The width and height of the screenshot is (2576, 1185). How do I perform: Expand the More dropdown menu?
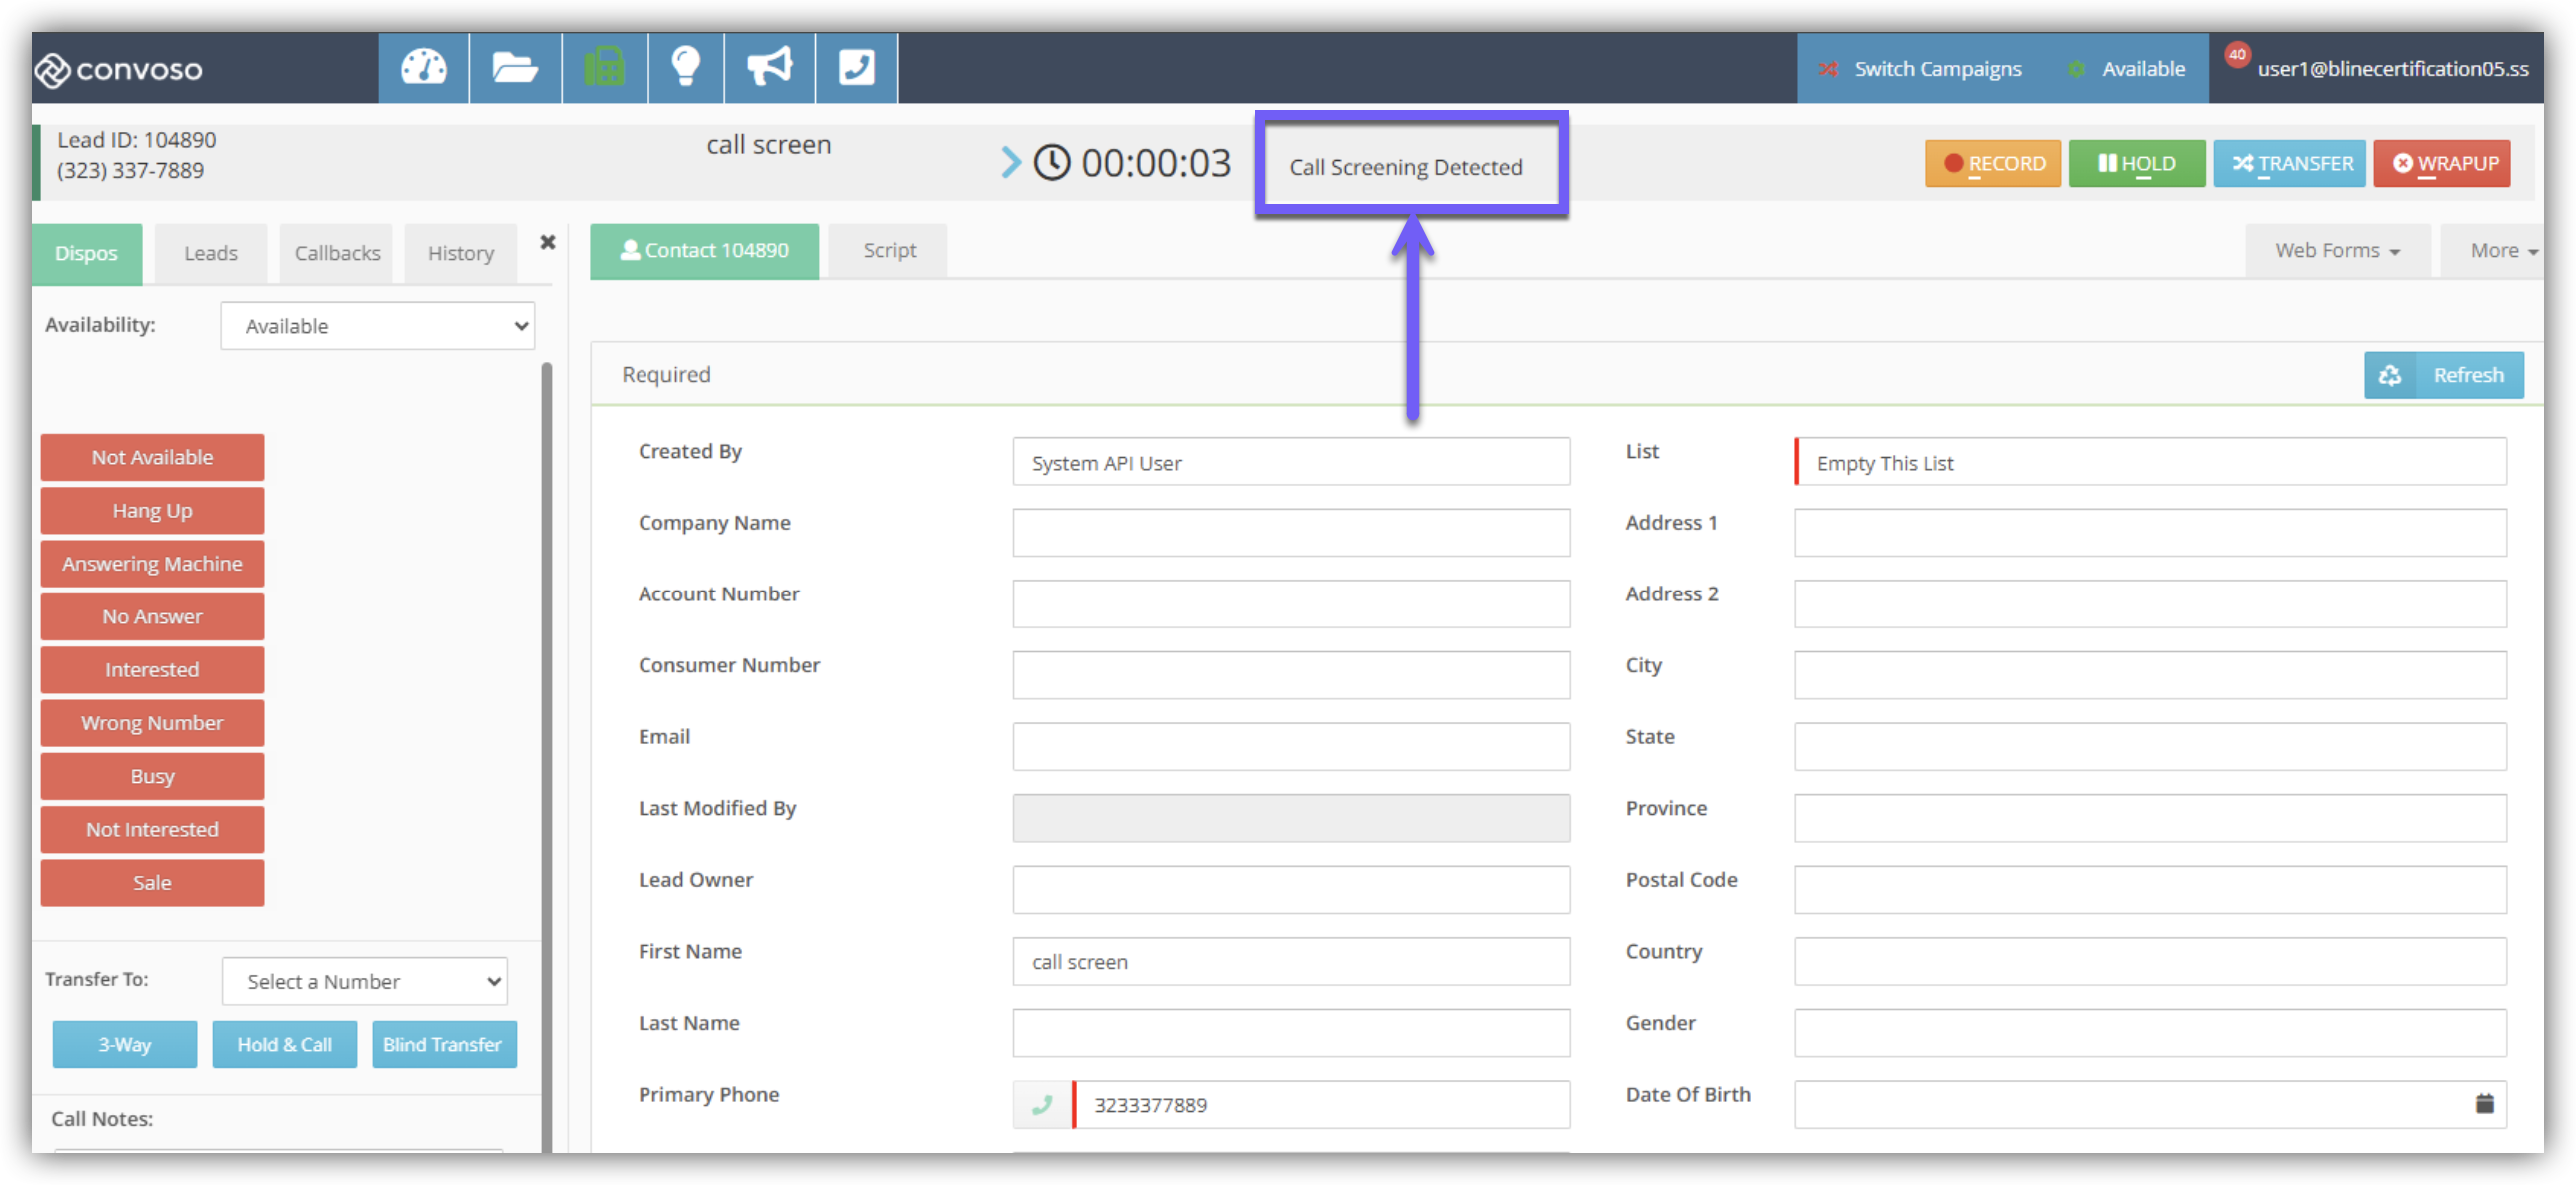(2502, 251)
